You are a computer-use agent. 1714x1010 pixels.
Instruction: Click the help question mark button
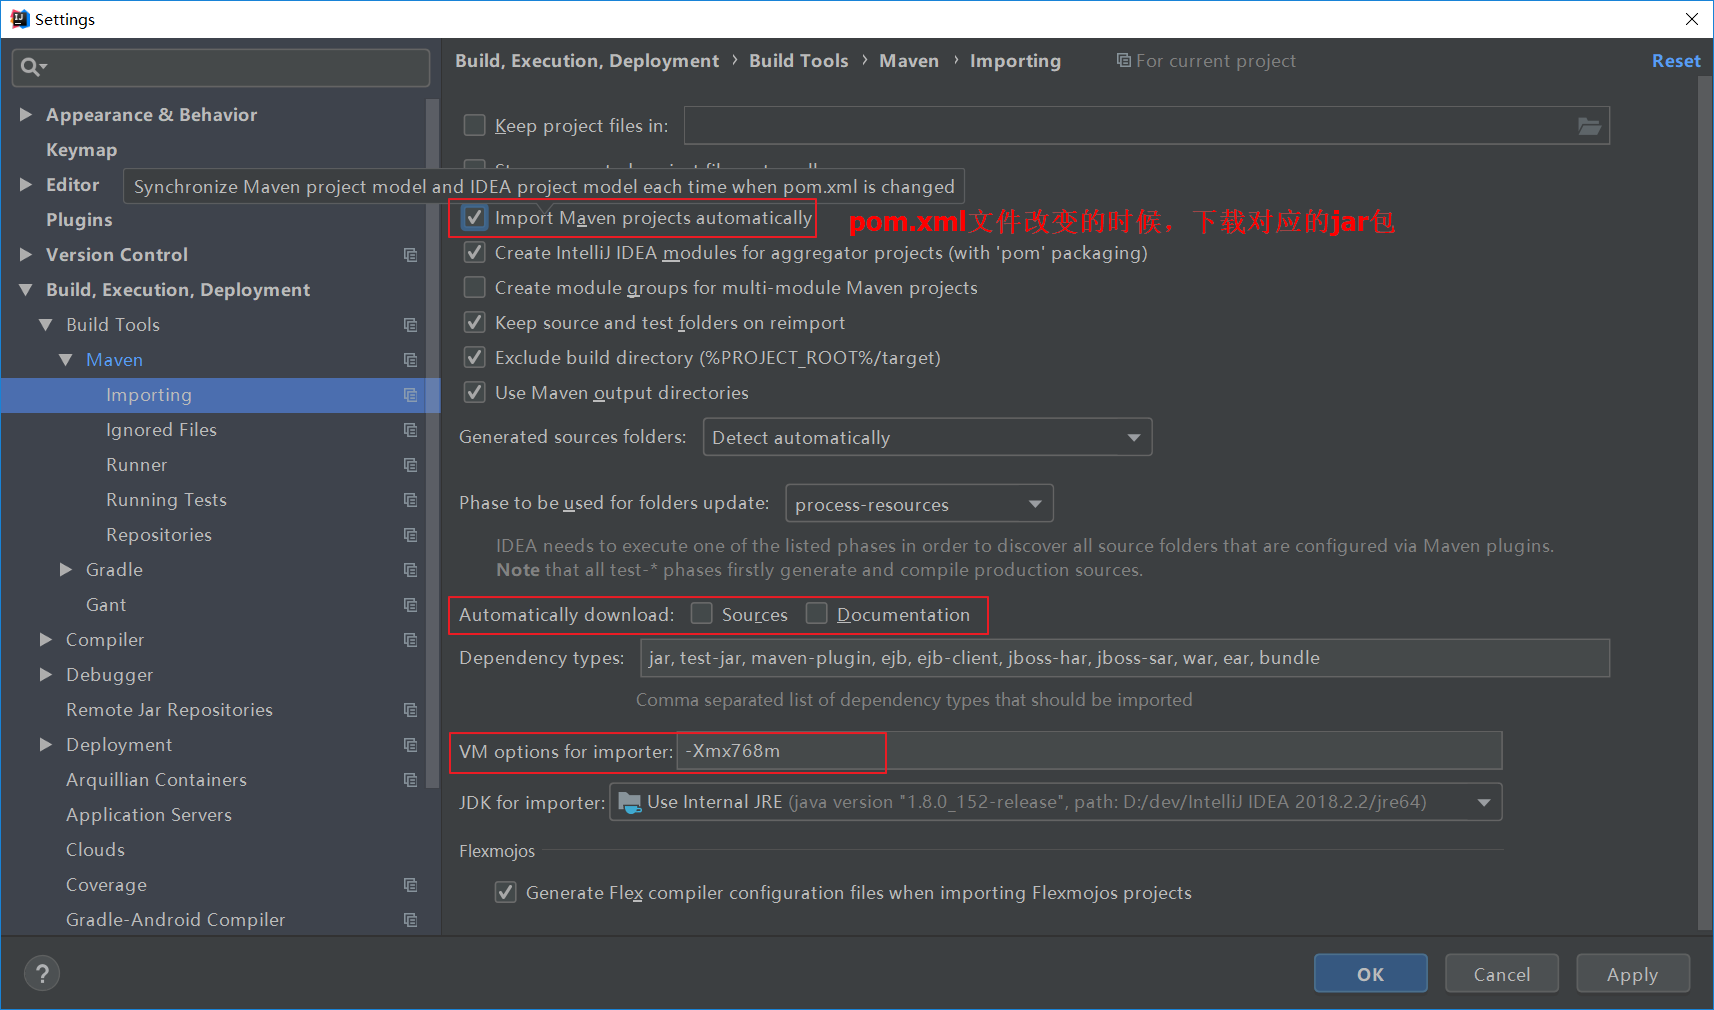[42, 973]
